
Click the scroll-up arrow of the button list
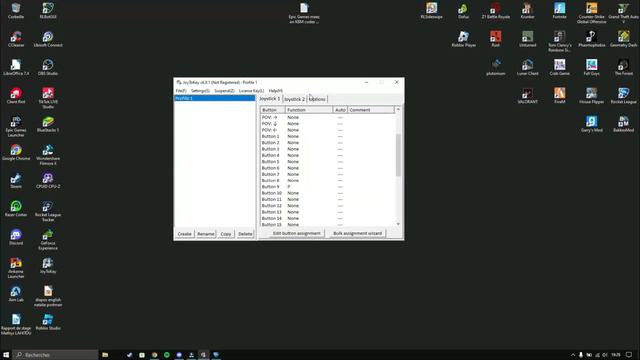coord(398,109)
